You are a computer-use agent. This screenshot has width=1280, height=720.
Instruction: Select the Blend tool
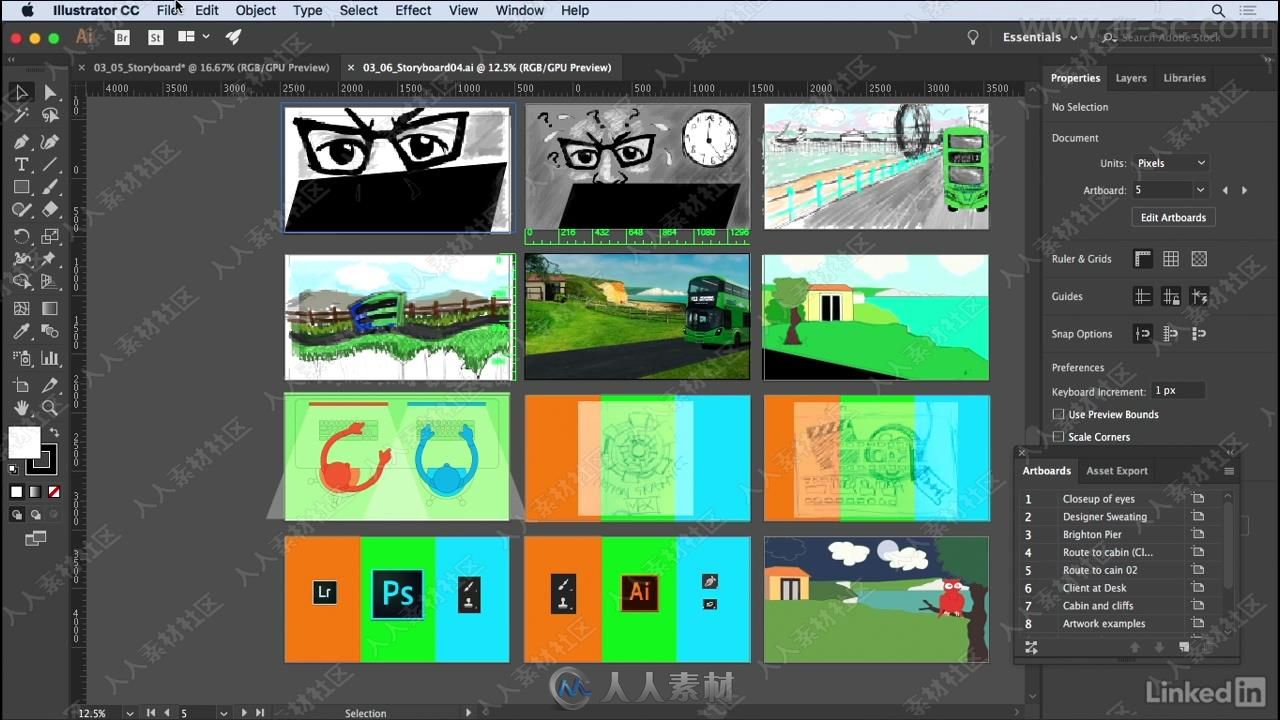49,332
